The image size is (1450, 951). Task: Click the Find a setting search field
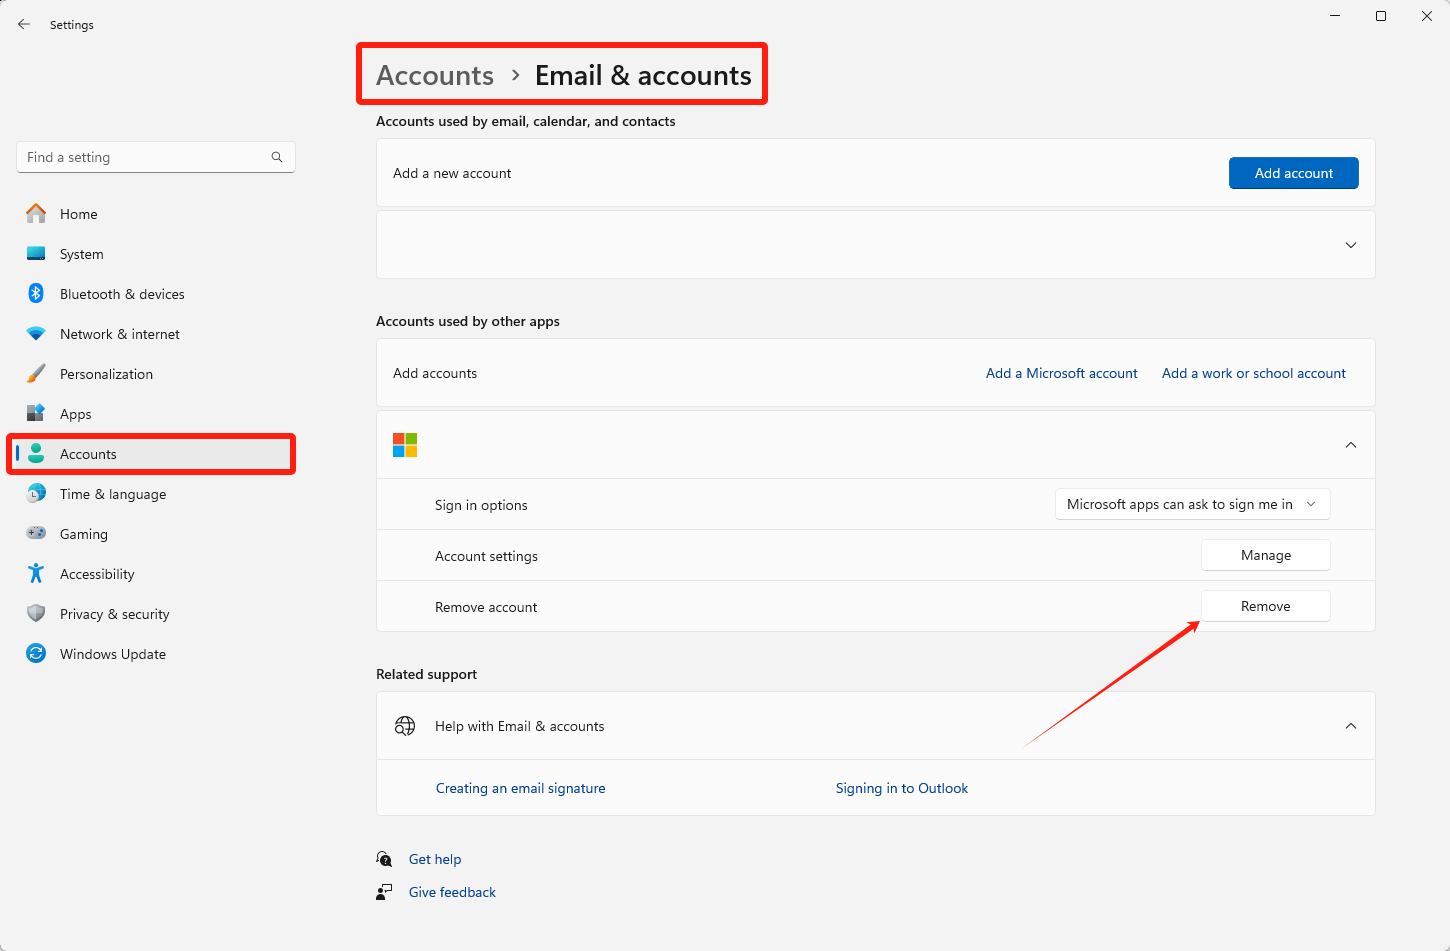point(145,157)
